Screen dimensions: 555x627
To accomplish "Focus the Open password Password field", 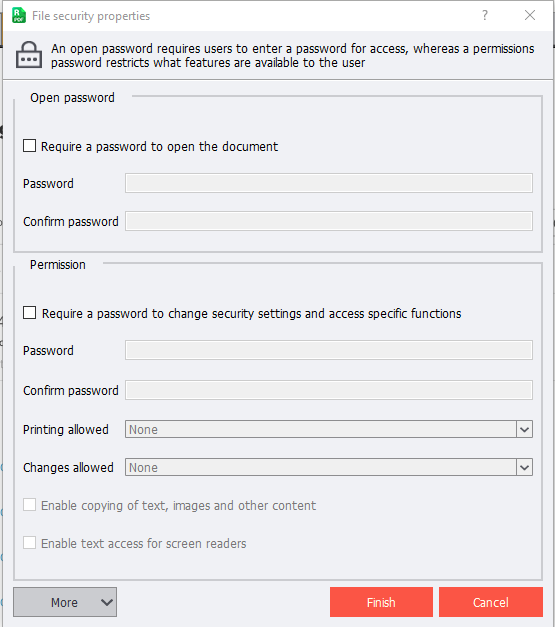I will (329, 183).
